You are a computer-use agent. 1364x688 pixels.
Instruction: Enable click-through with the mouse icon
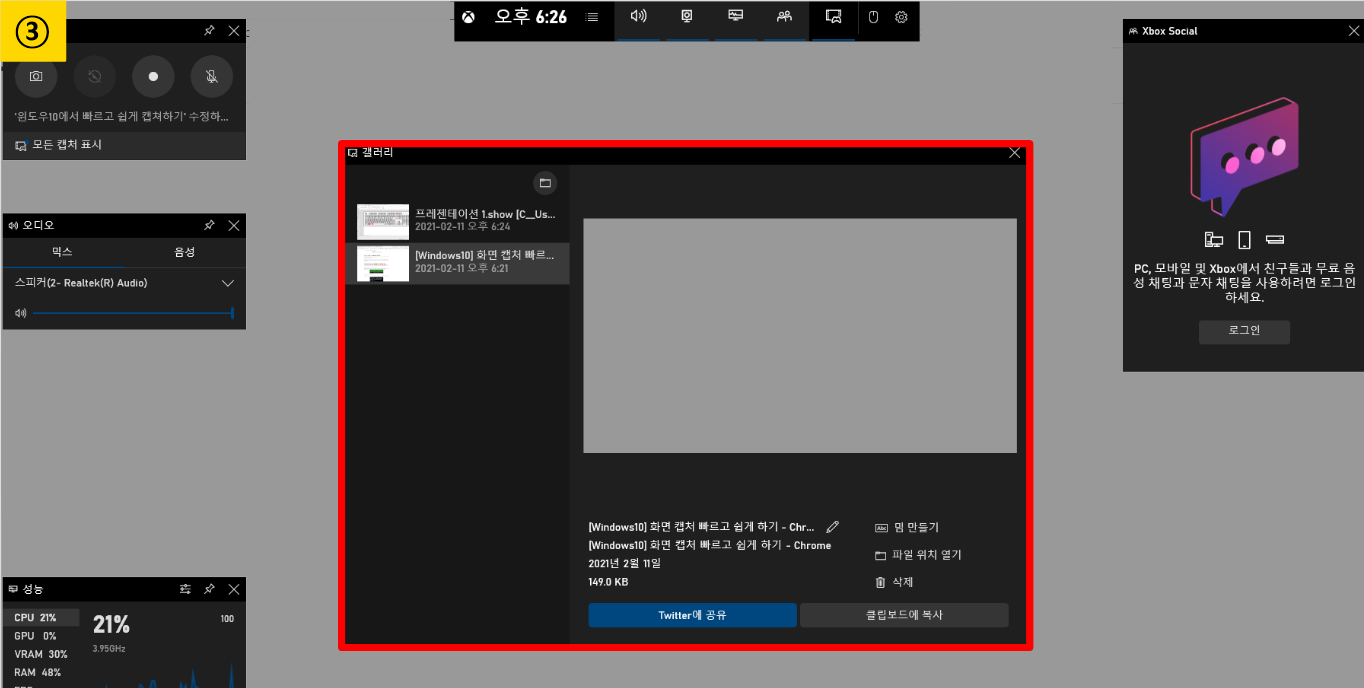[873, 17]
